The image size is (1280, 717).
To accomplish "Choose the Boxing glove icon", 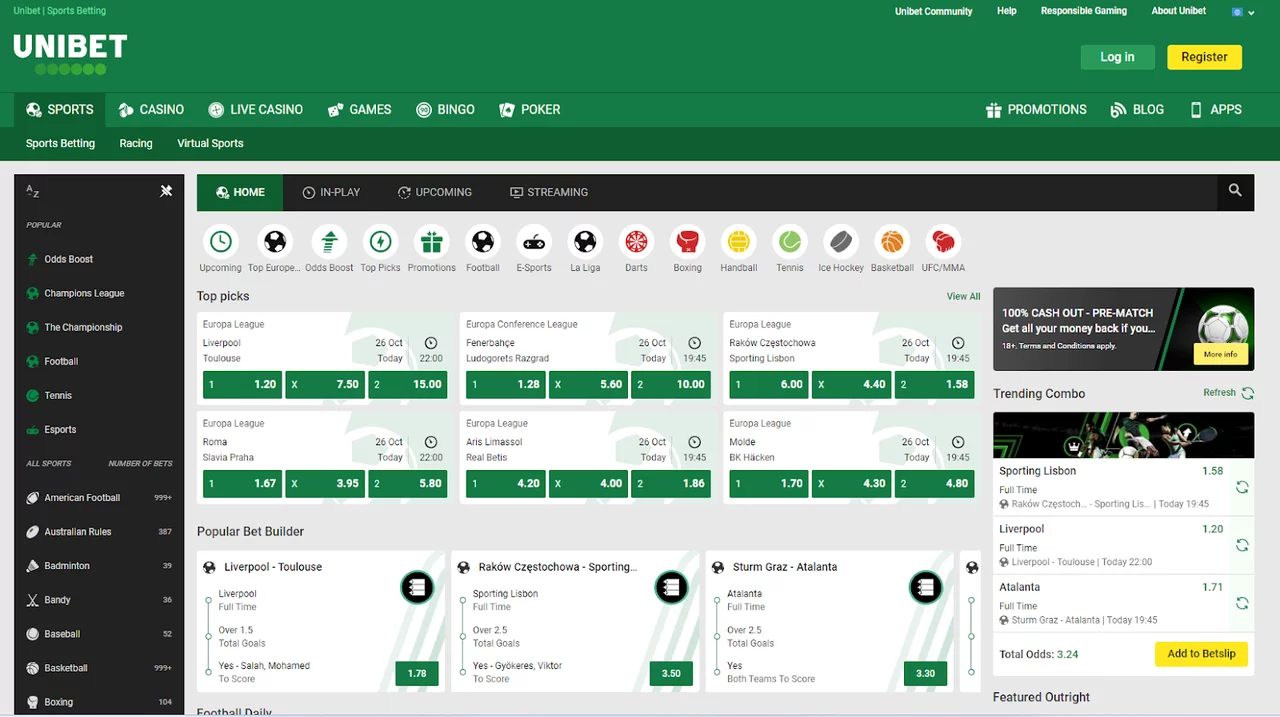I will coord(687,241).
